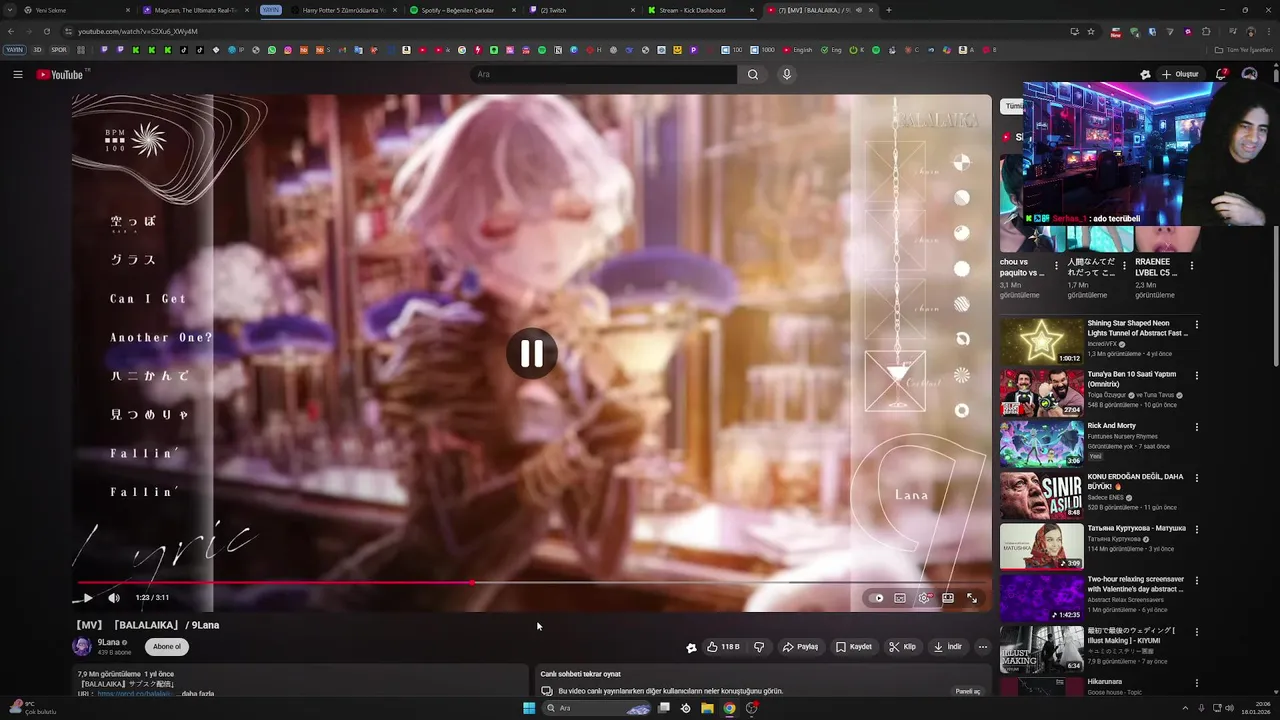The width and height of the screenshot is (1280, 720).
Task: Enter fullscreen with player corner icon
Action: (x=972, y=598)
